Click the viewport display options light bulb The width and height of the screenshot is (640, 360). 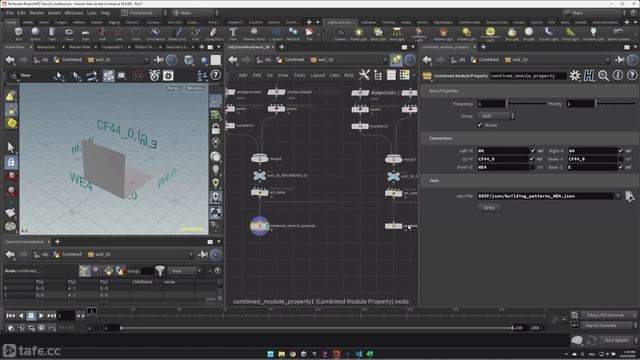216,170
